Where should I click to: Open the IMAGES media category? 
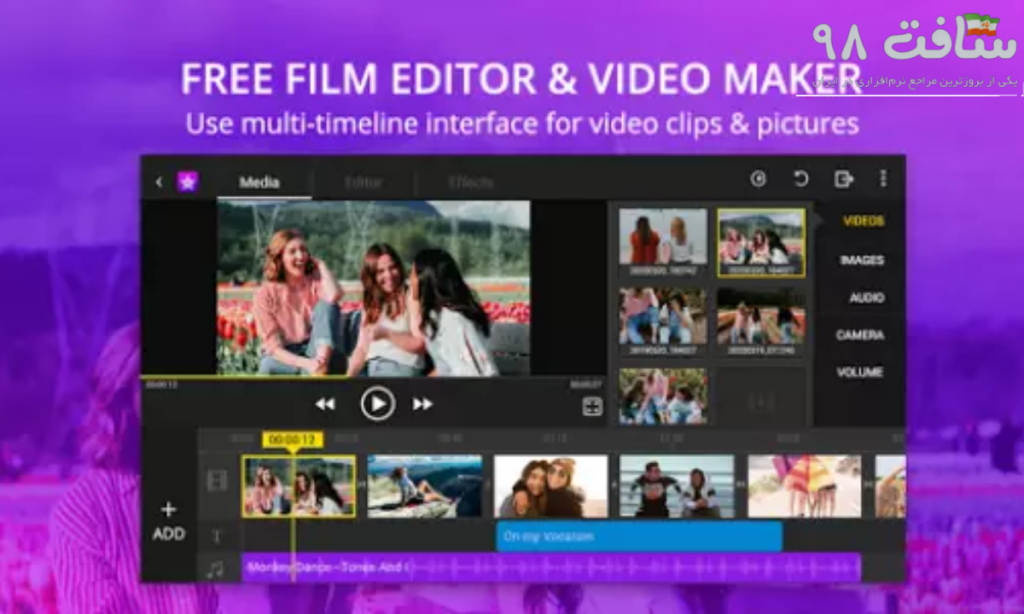point(861,260)
